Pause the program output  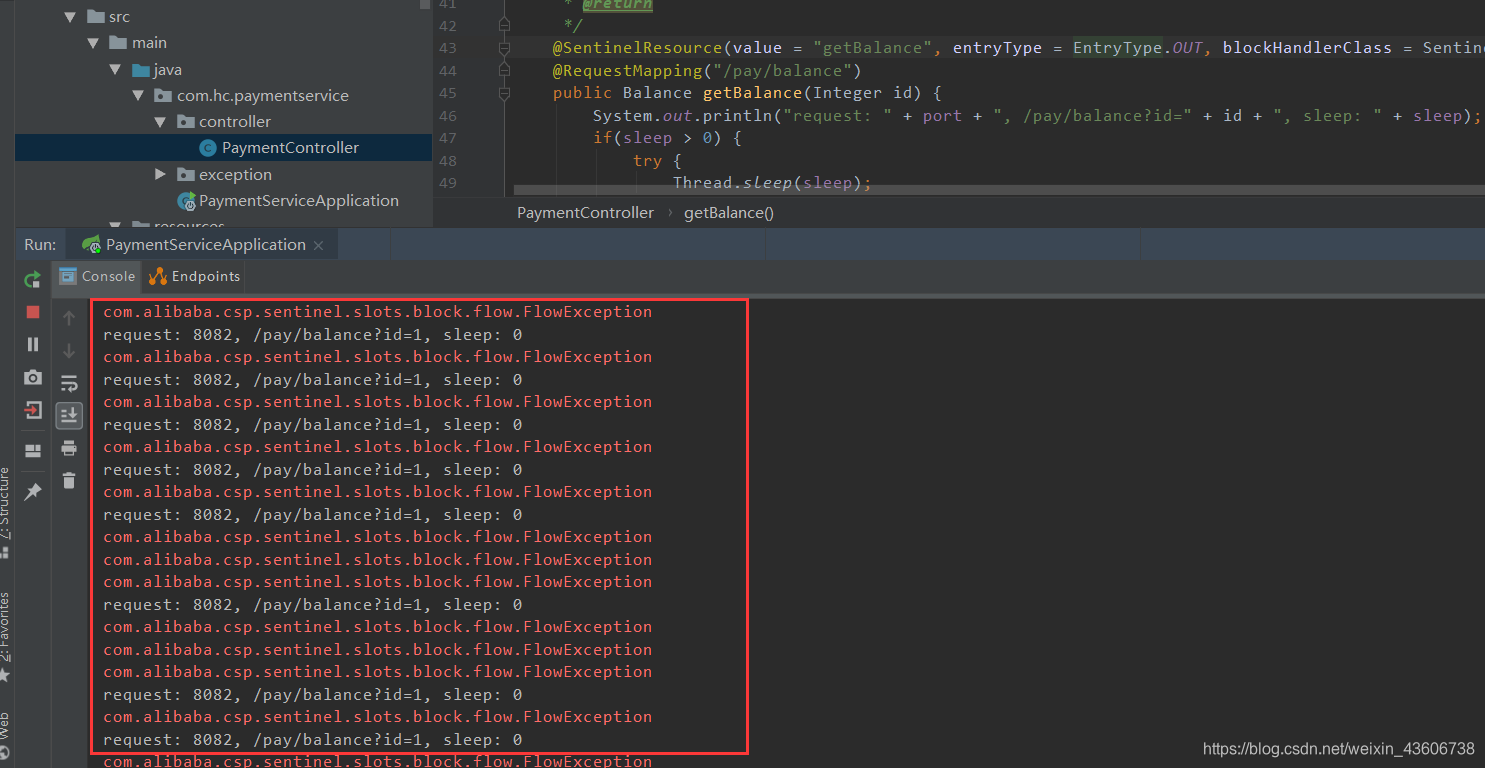pyautogui.click(x=33, y=344)
